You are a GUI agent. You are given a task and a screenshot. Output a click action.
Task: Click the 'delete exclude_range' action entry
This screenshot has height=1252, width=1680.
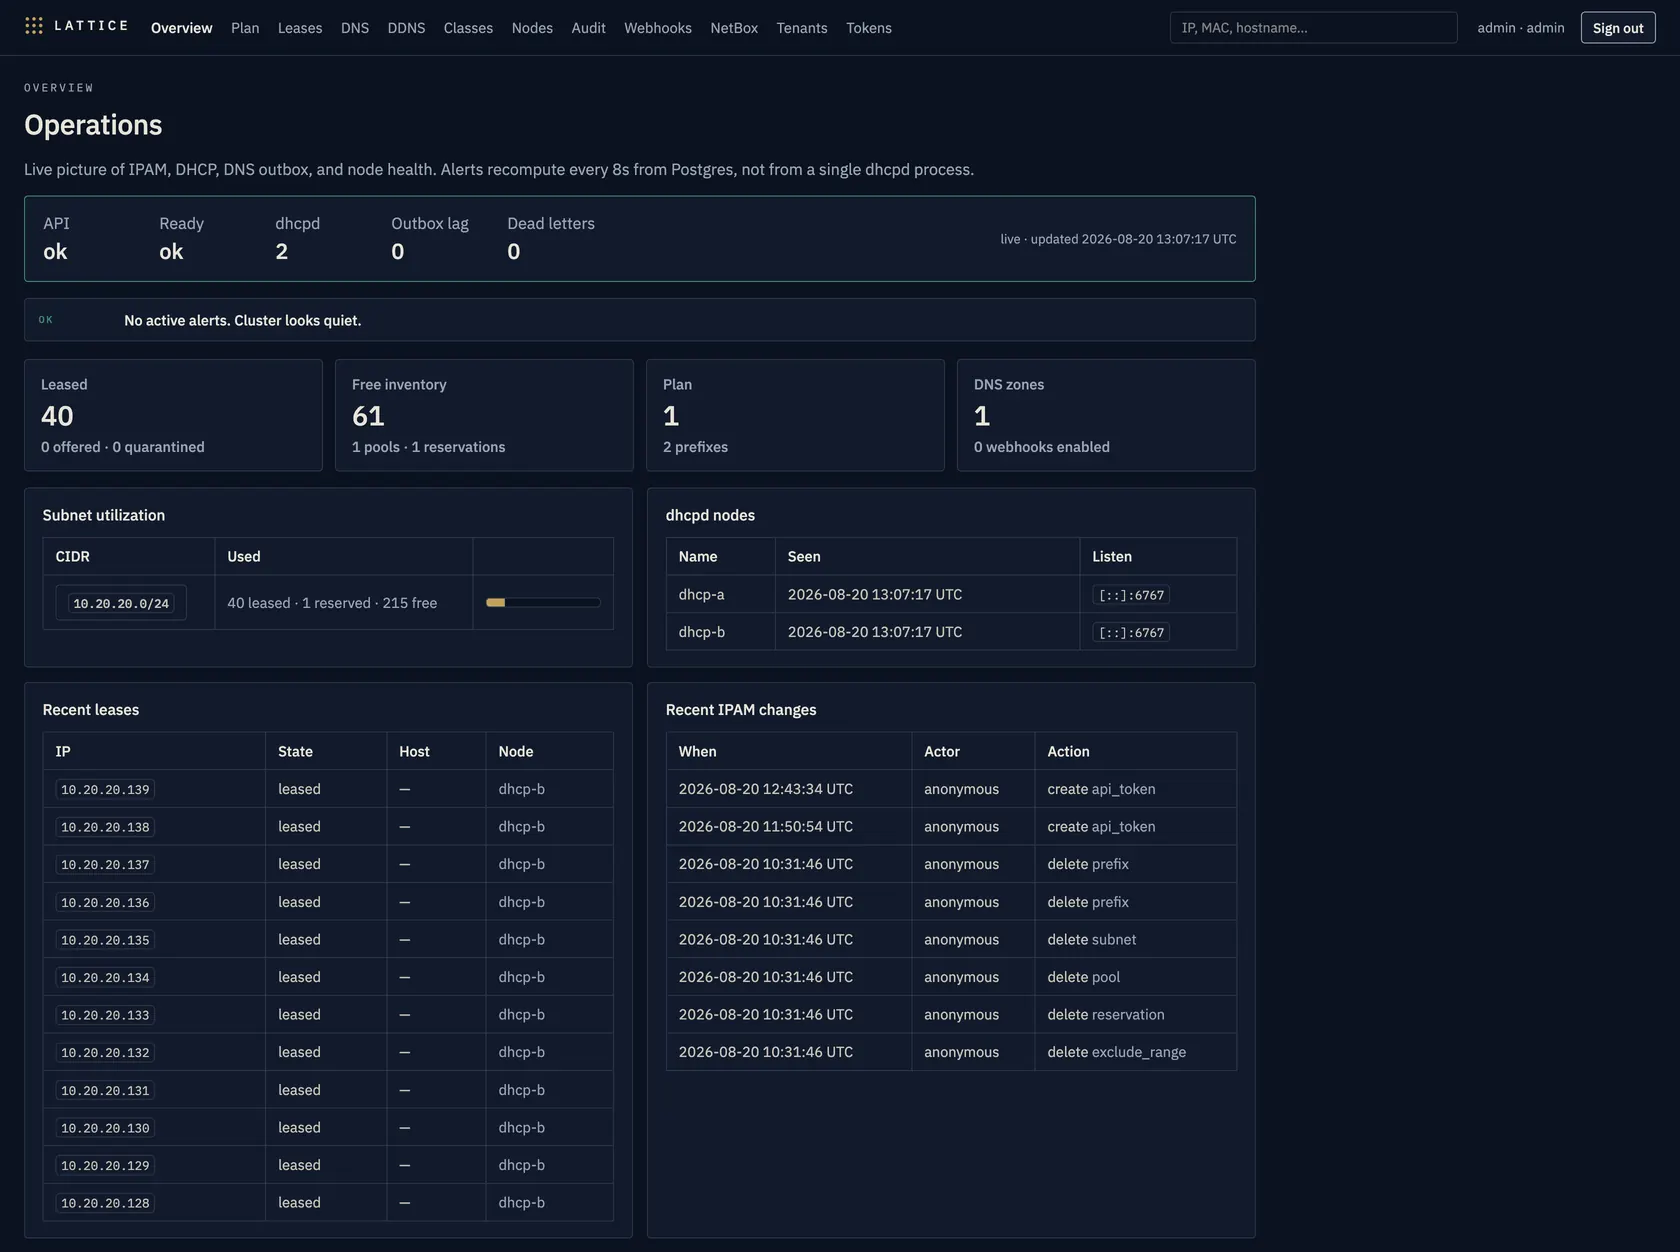point(1116,1052)
